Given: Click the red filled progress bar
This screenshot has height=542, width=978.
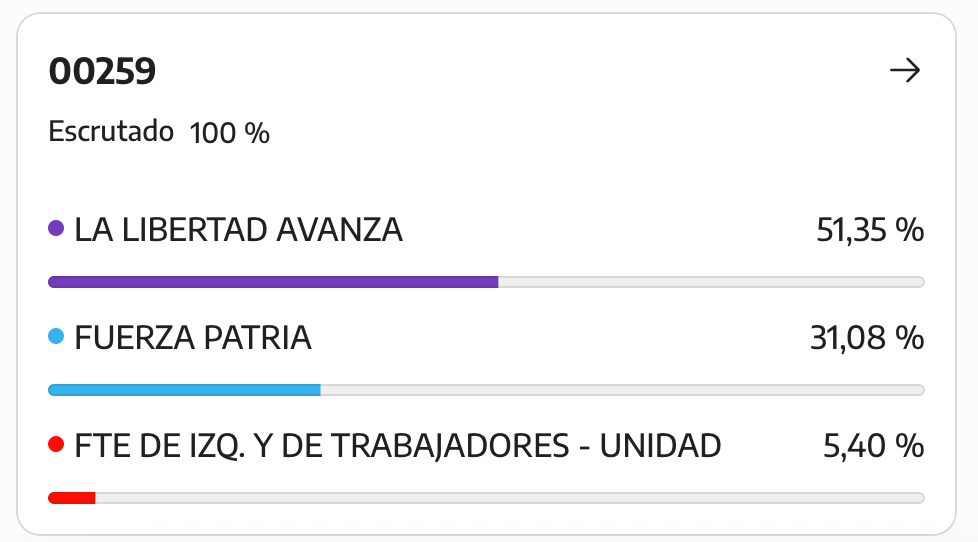Looking at the screenshot, I should coord(72,498).
